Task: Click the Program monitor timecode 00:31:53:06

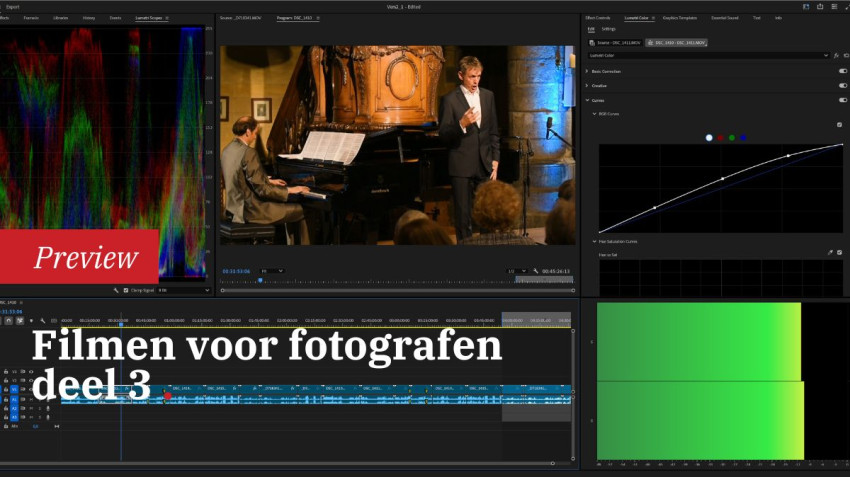Action: [x=236, y=271]
